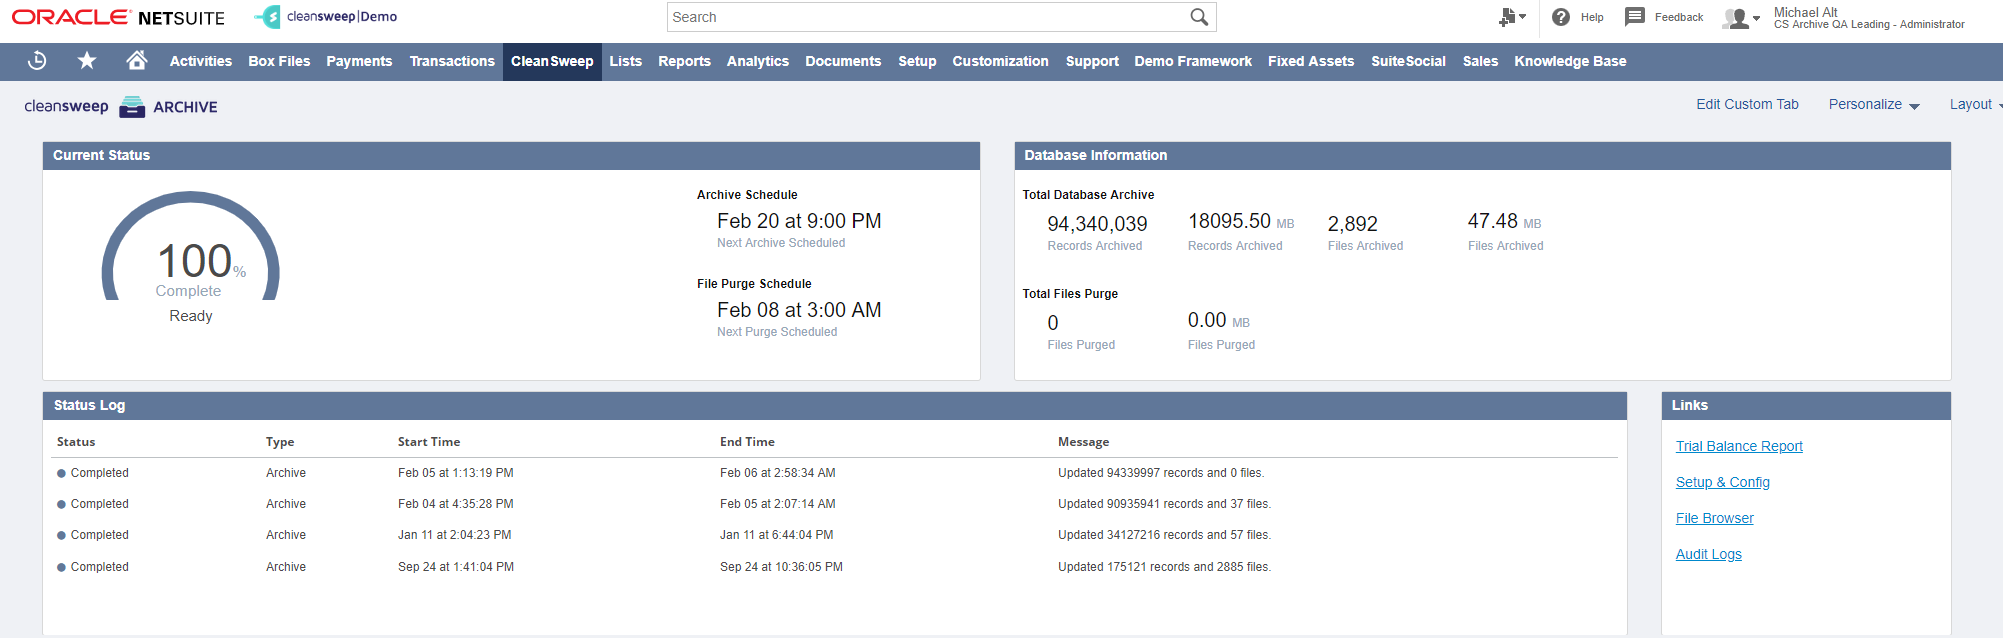Open the Transactions menu
Screen dimensions: 2003x638
(x=452, y=61)
